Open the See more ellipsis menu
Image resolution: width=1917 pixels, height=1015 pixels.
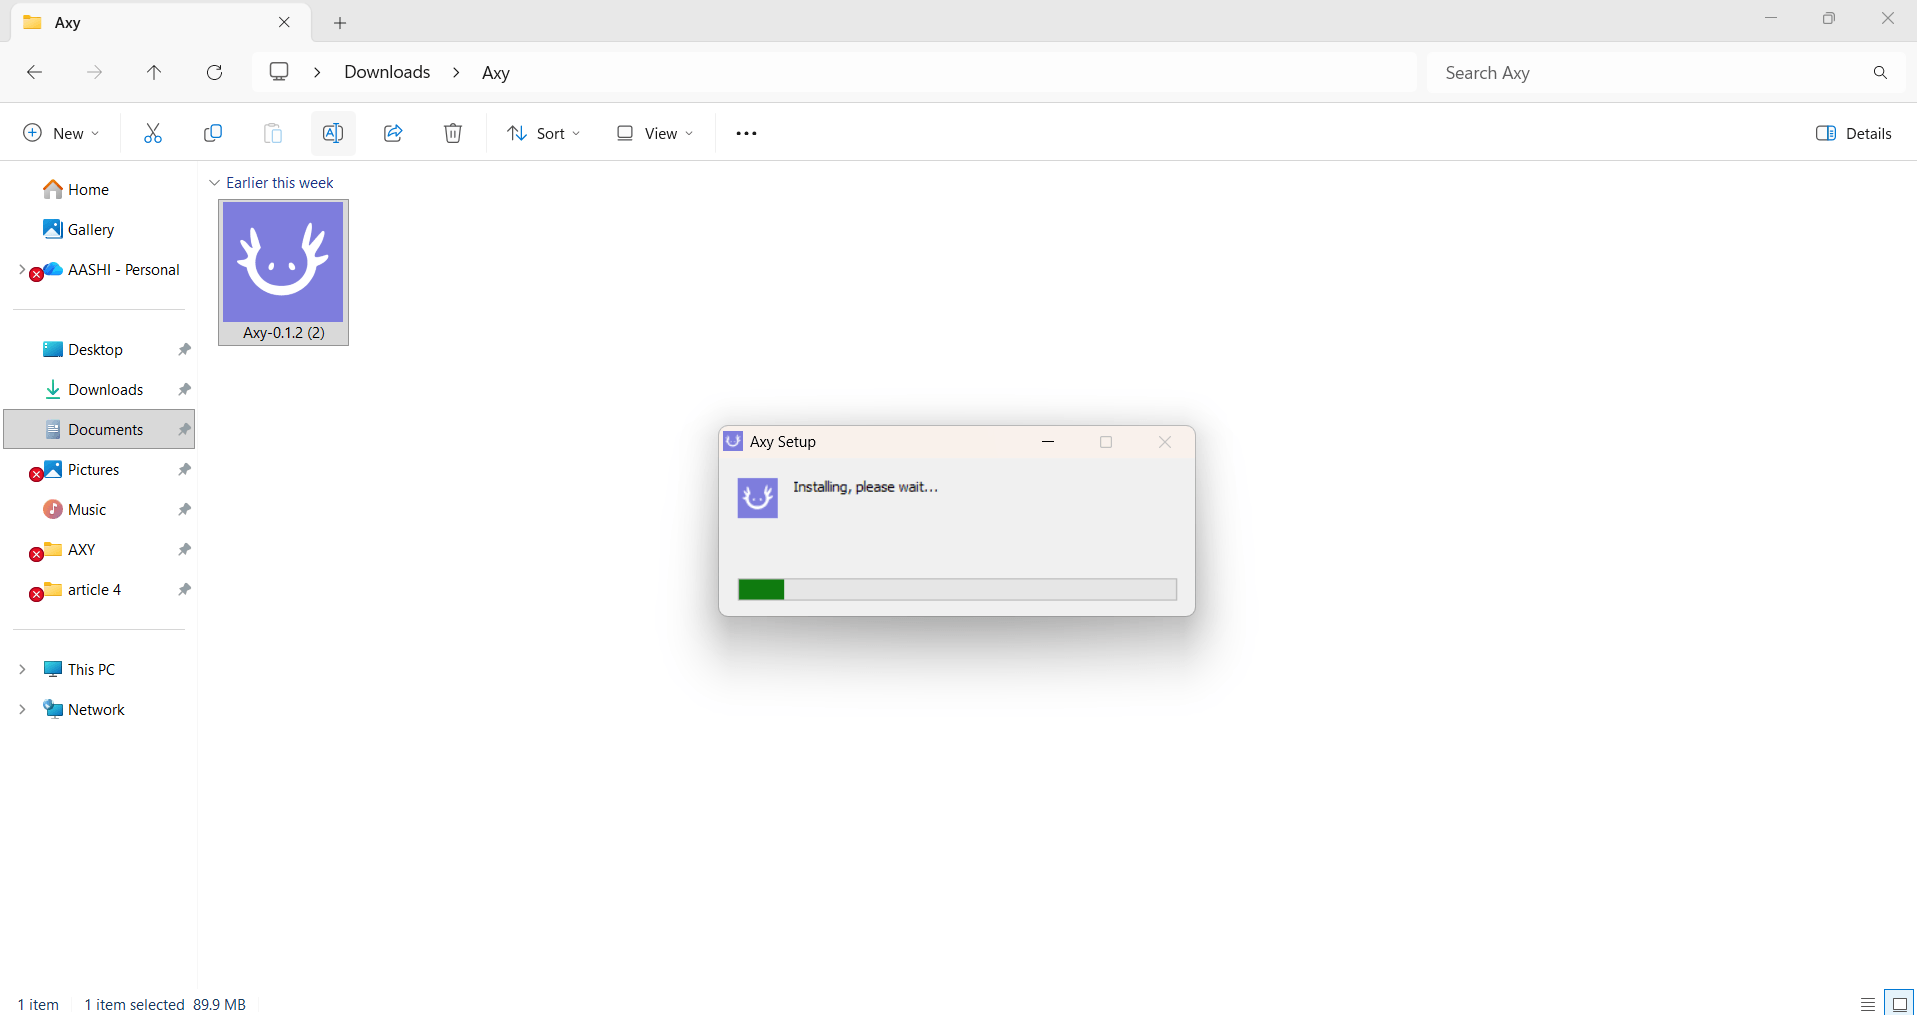pos(746,133)
